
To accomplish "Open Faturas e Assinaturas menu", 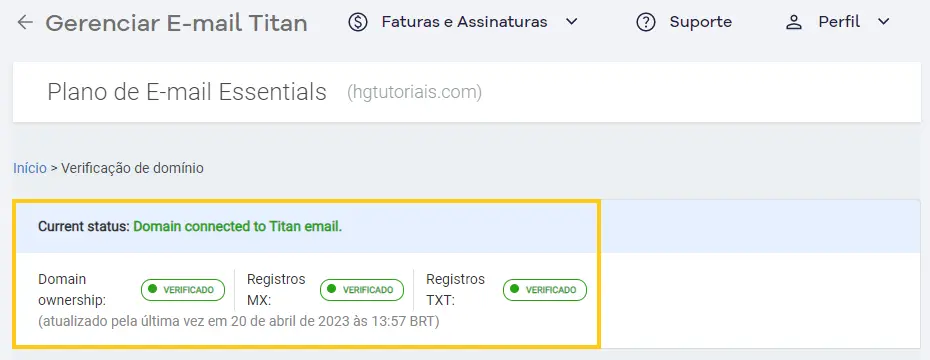I will point(464,23).
